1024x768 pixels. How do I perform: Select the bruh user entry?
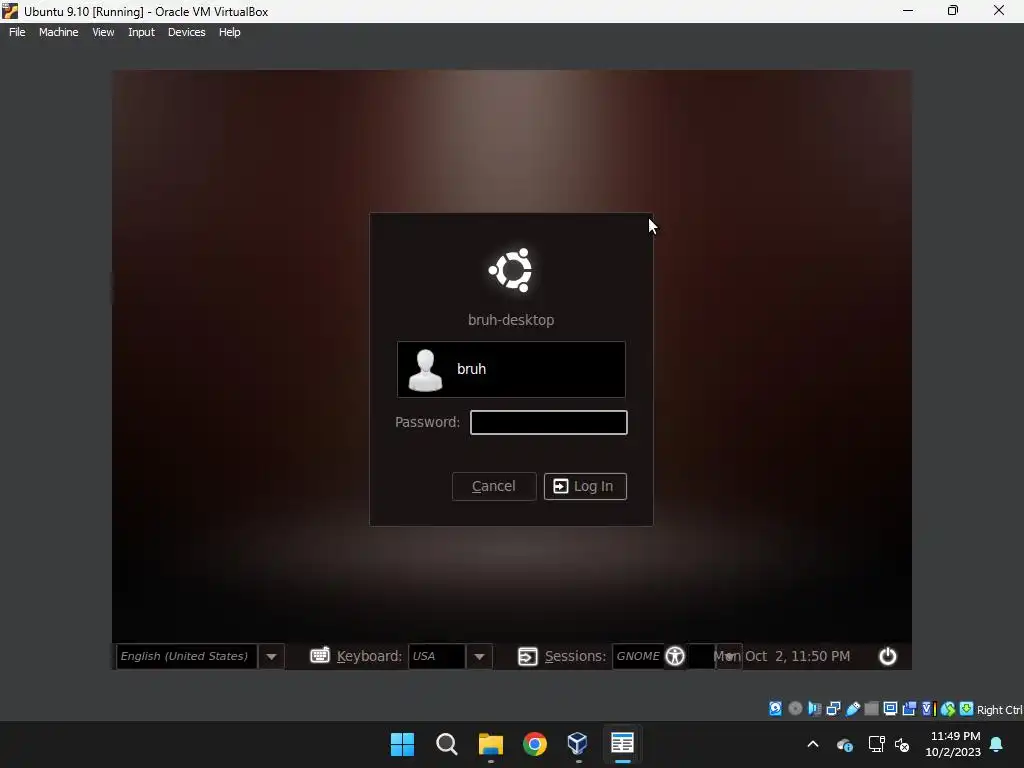point(511,369)
